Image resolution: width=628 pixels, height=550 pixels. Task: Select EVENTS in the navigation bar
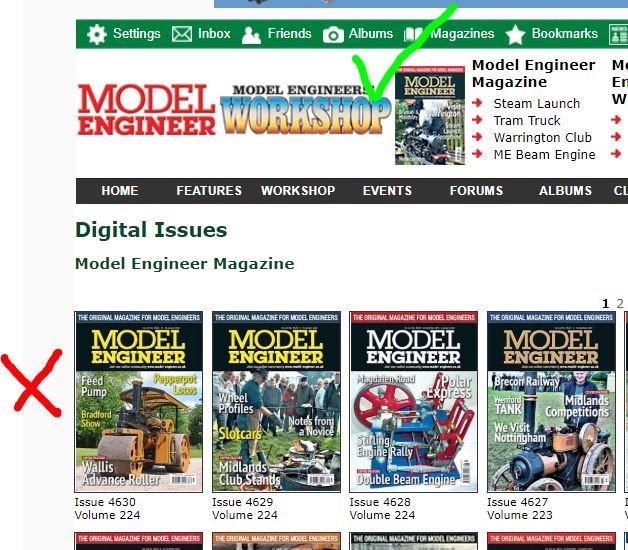(387, 191)
